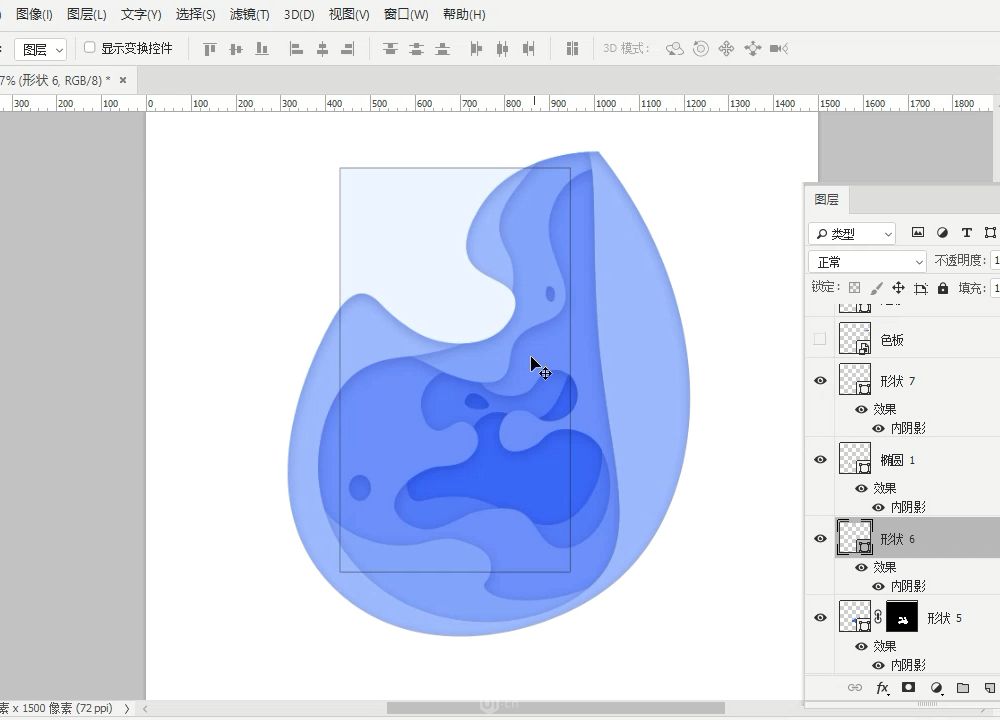This screenshot has width=1000, height=720.
Task: Open the 3D(D) menu
Action: click(299, 15)
